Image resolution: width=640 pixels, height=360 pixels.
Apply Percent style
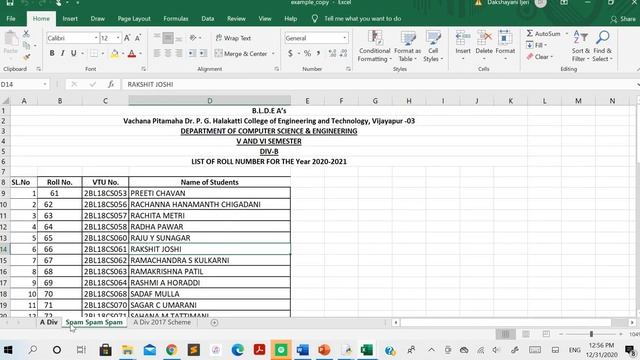[307, 53]
